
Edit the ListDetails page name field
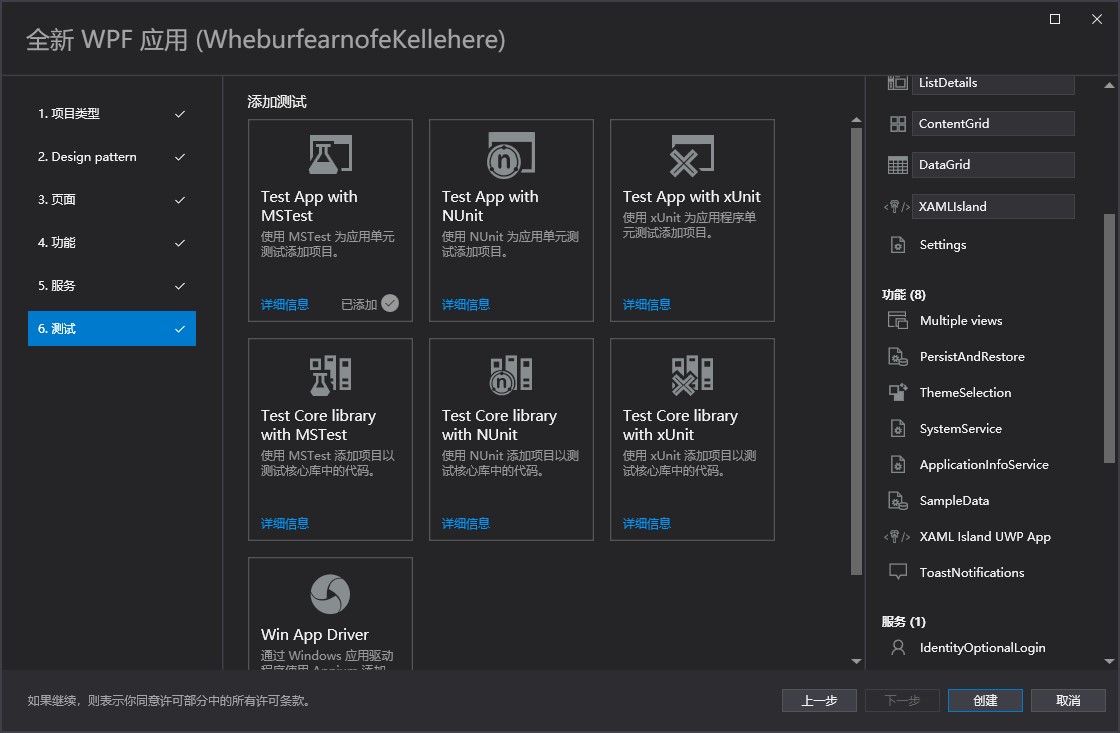(993, 84)
